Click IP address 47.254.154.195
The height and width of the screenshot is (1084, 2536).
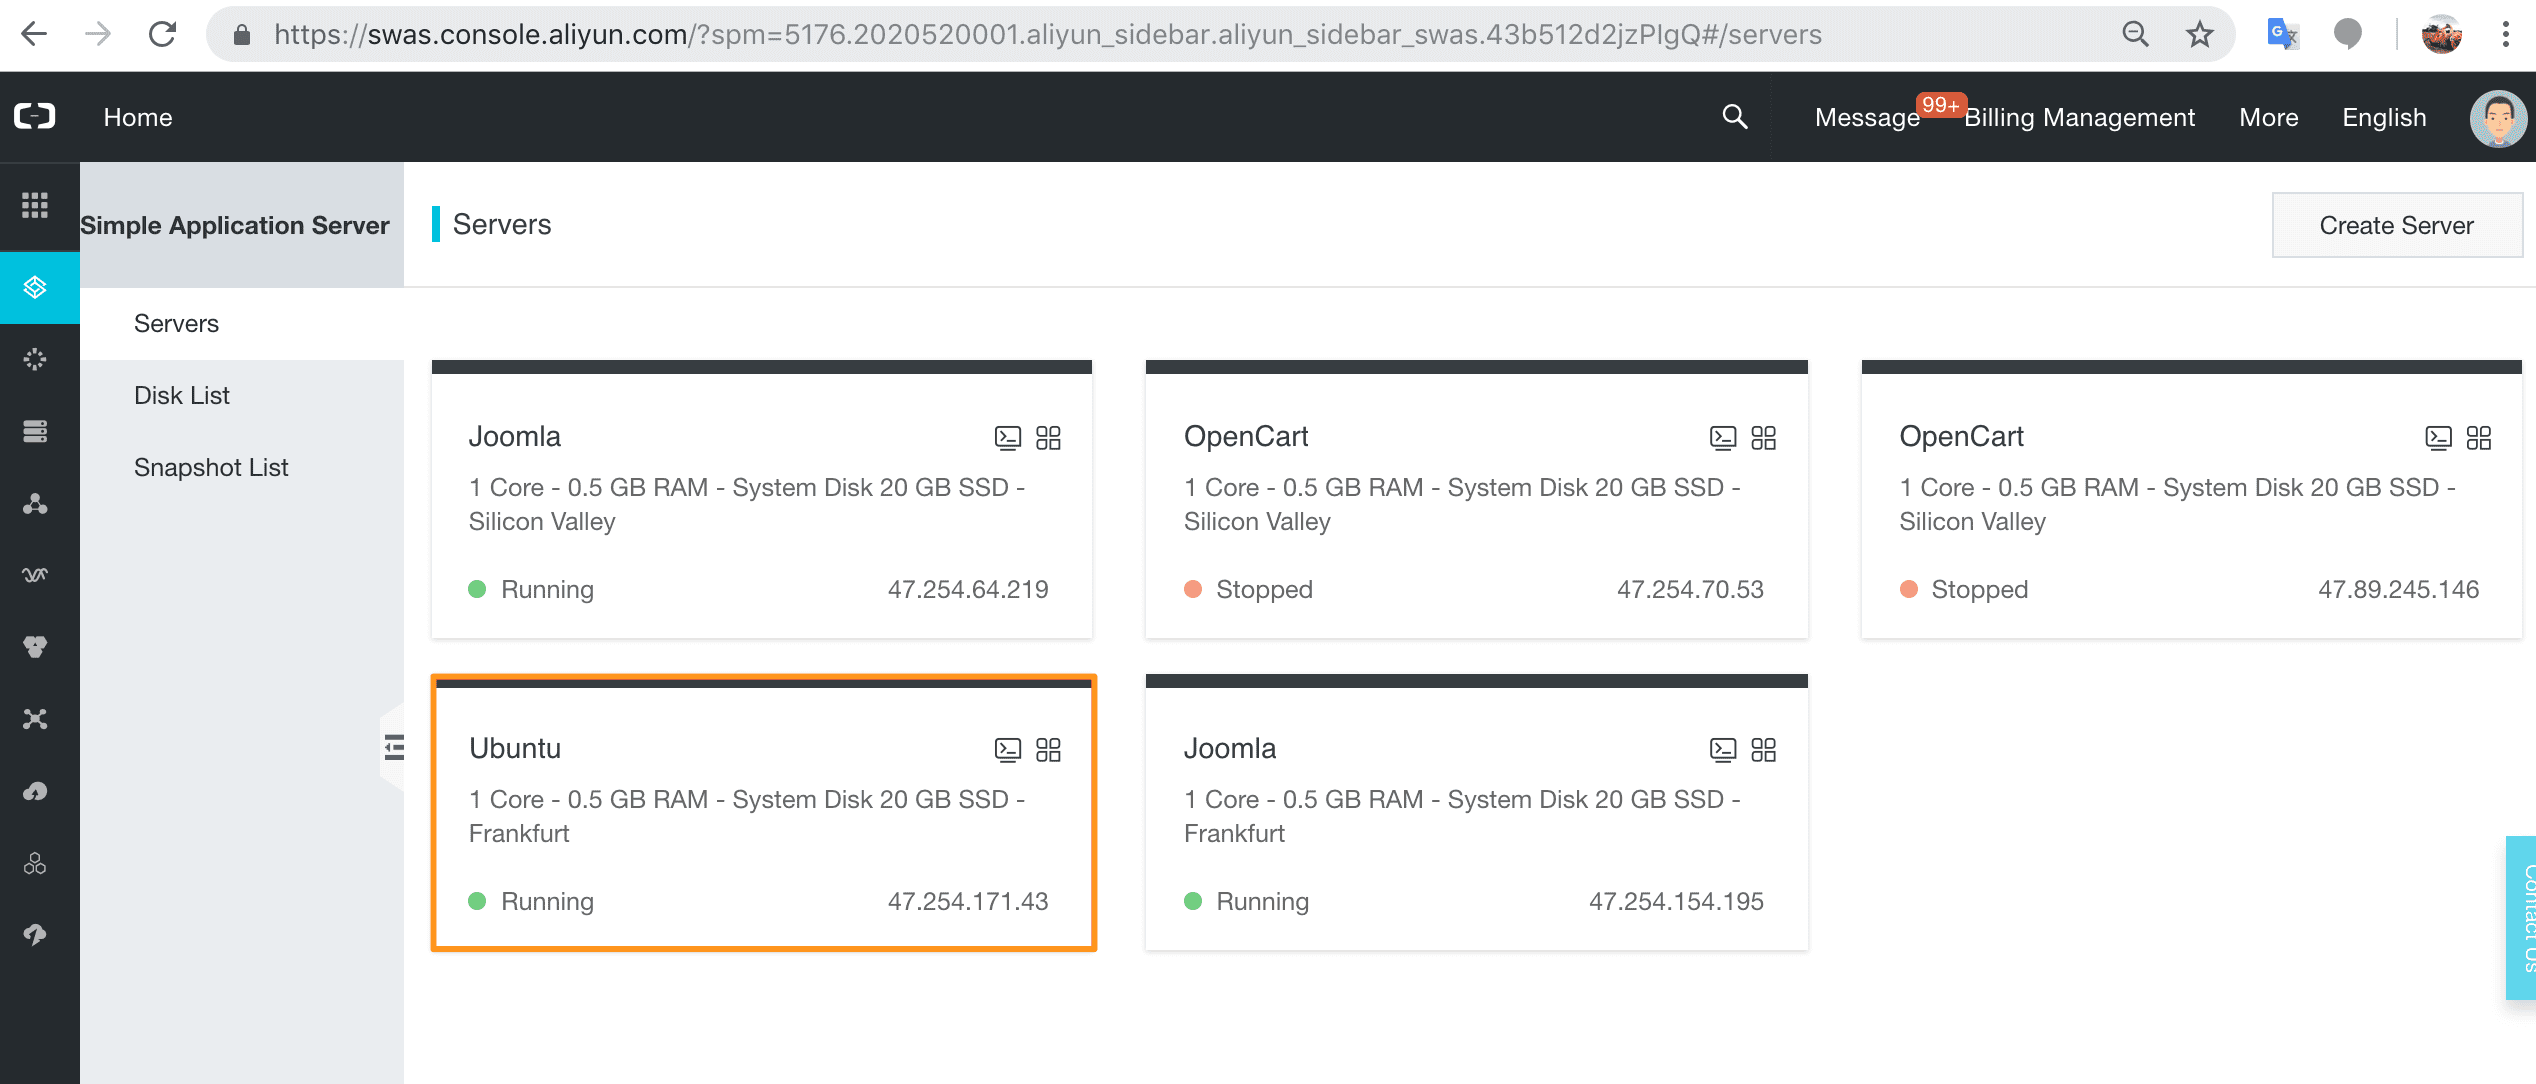tap(1676, 902)
